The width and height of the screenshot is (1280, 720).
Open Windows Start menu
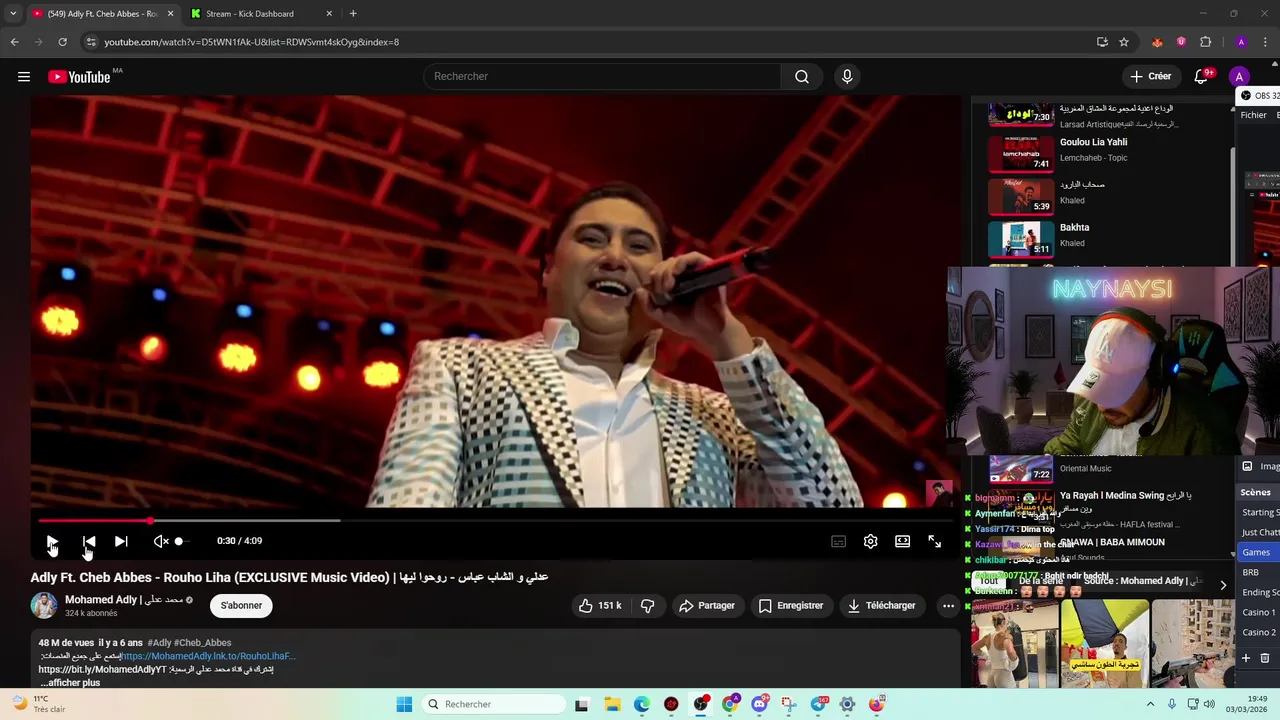404,704
